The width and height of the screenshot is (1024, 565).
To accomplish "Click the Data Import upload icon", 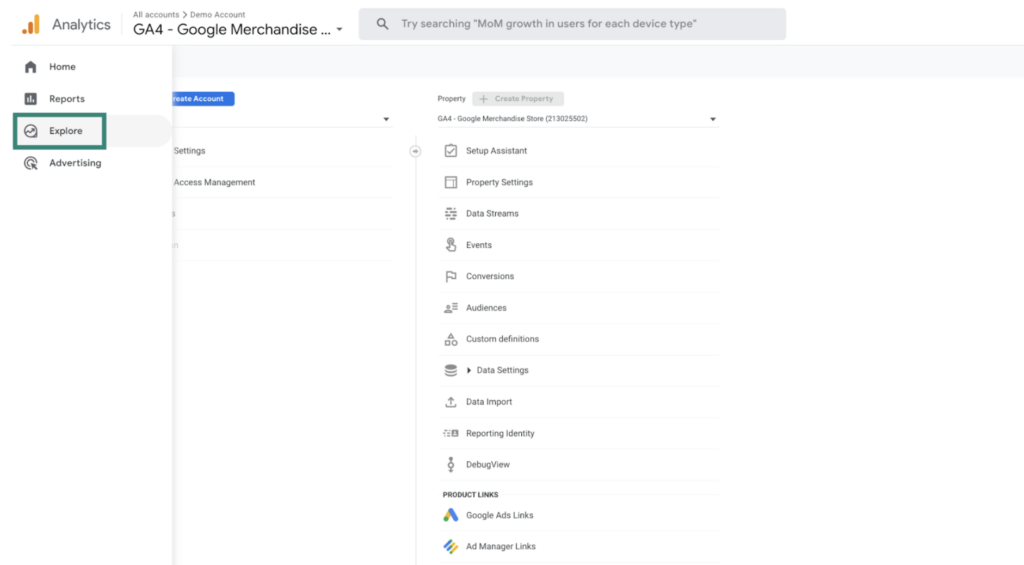I will (x=451, y=402).
